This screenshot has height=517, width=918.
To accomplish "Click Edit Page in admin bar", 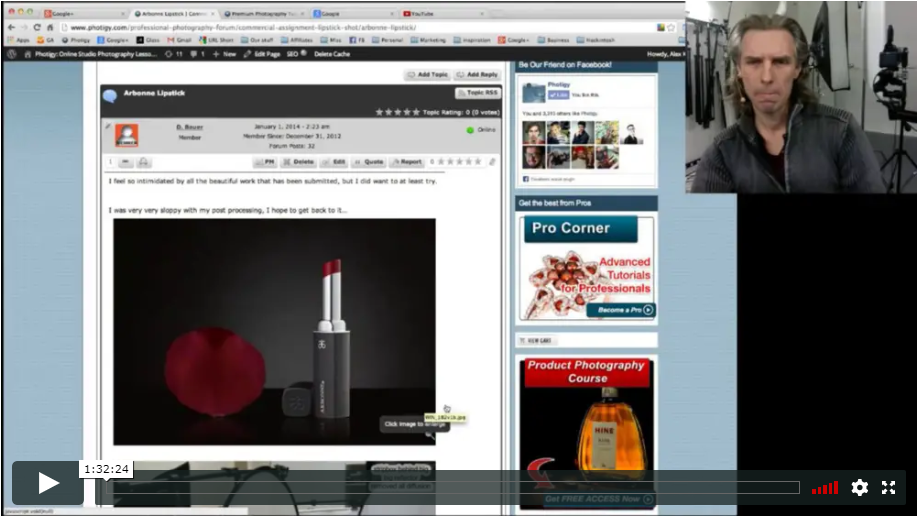I will pos(262,54).
